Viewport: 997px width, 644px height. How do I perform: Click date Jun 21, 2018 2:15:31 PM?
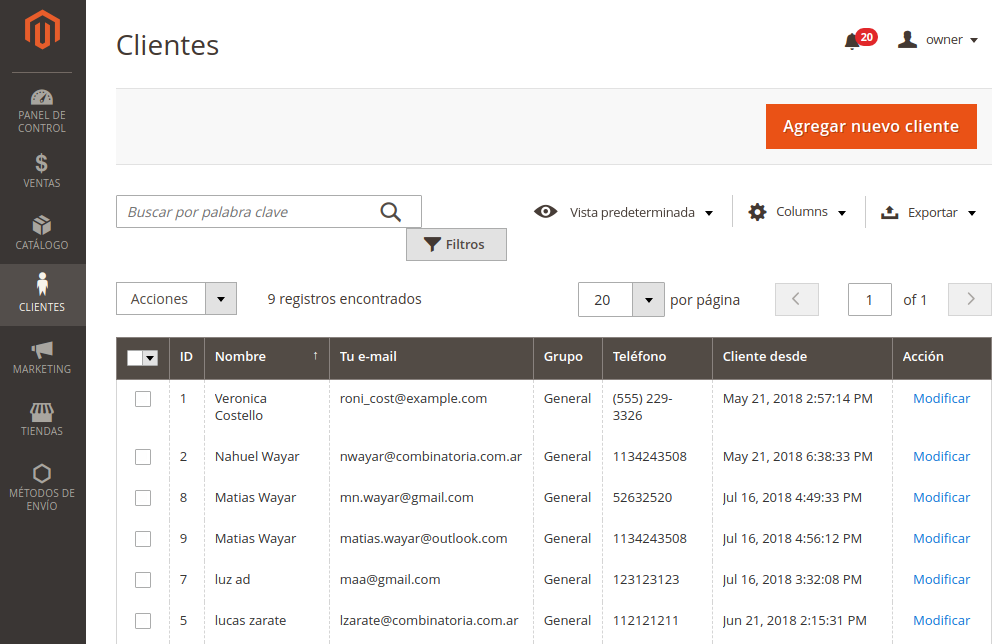point(794,620)
